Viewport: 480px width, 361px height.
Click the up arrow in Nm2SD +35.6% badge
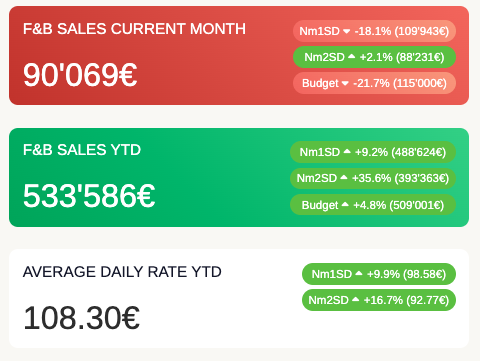[344, 178]
